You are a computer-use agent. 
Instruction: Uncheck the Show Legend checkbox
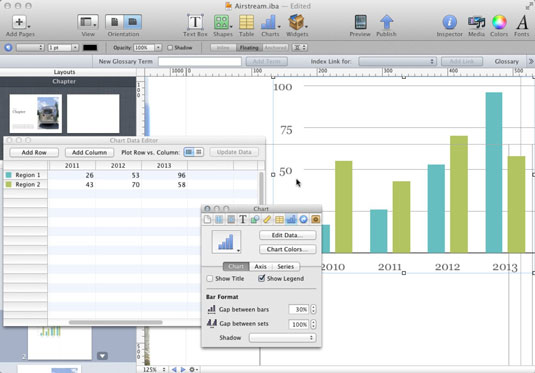[x=261, y=278]
